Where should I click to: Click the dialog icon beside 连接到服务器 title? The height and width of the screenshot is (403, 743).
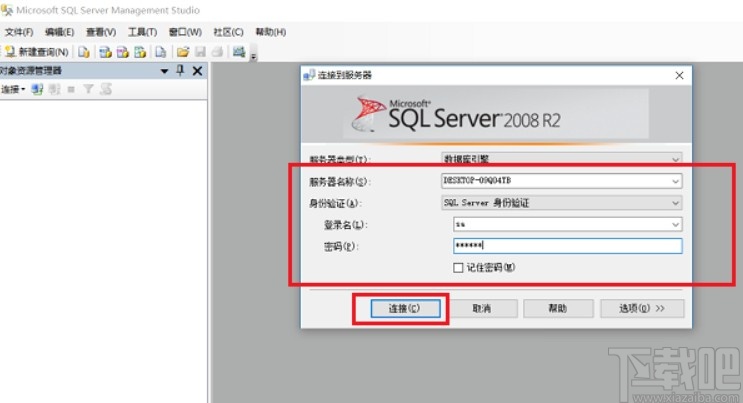[x=309, y=75]
